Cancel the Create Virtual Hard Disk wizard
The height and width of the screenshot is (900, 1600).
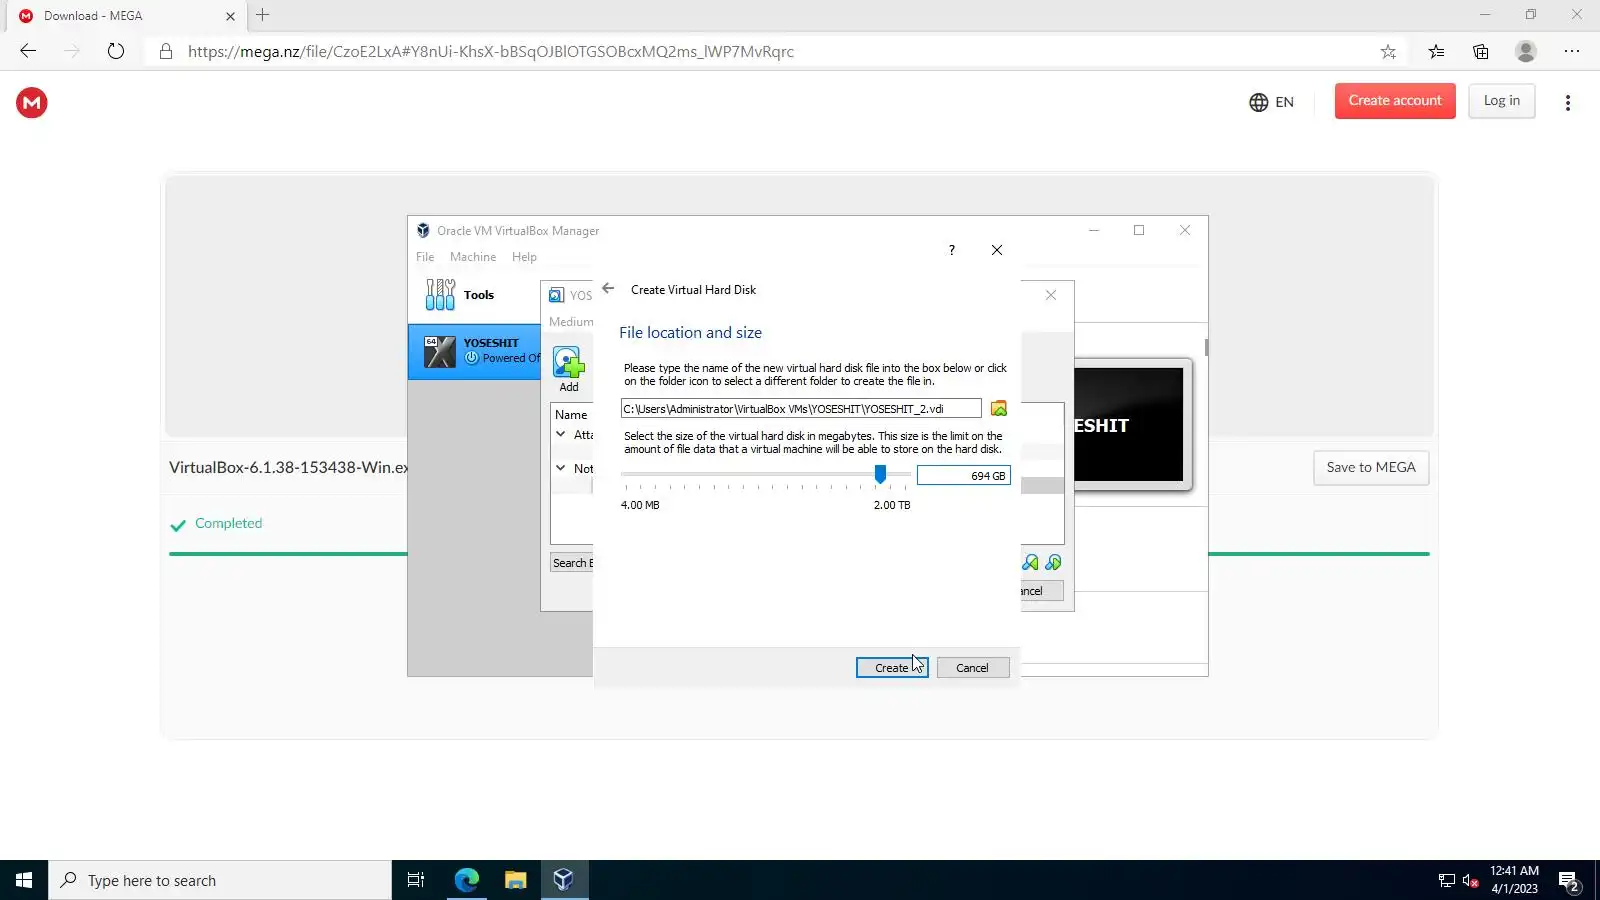pos(972,668)
